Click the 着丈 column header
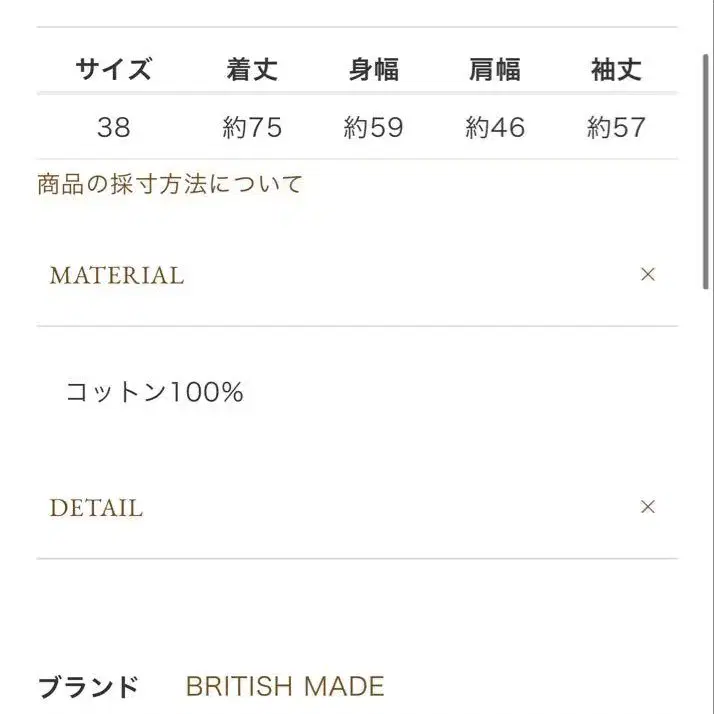The width and height of the screenshot is (714, 714). coord(252,70)
